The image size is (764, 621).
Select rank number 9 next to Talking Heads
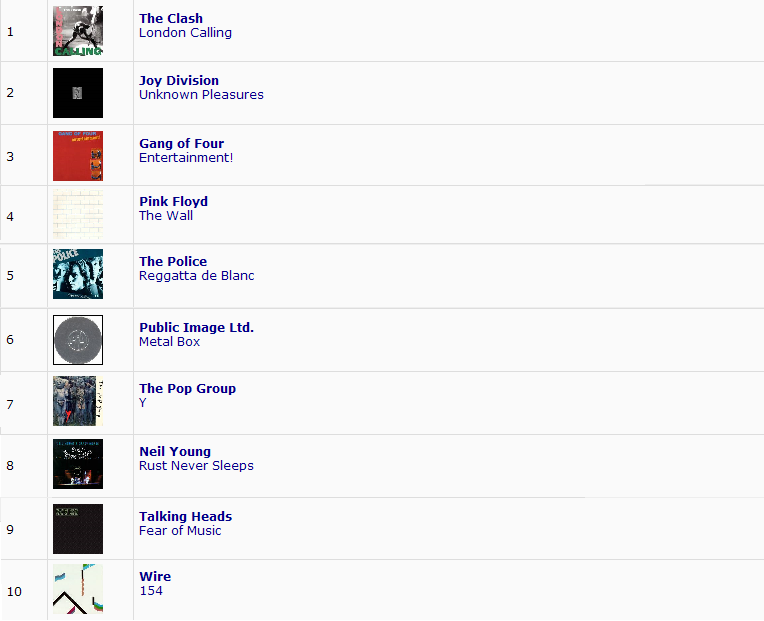(10, 529)
